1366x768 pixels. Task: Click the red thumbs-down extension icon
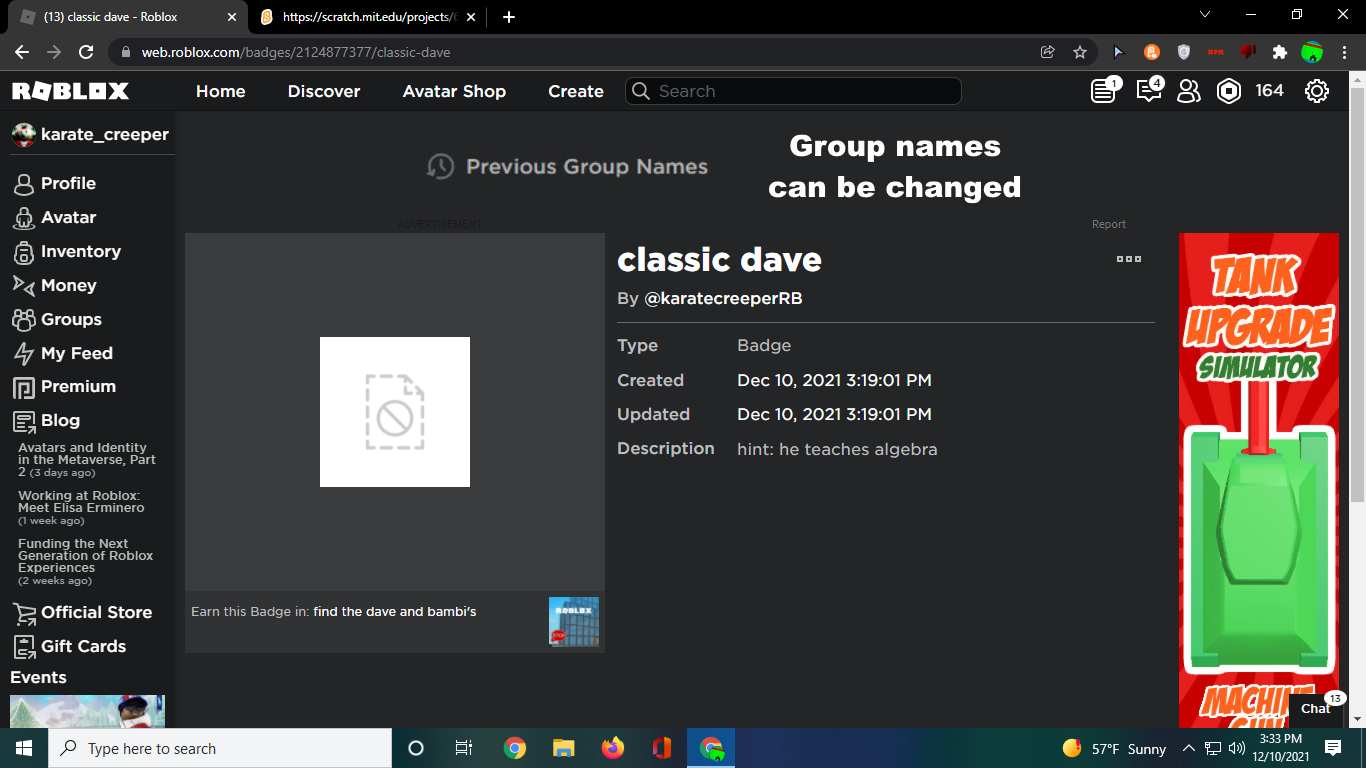(1248, 52)
